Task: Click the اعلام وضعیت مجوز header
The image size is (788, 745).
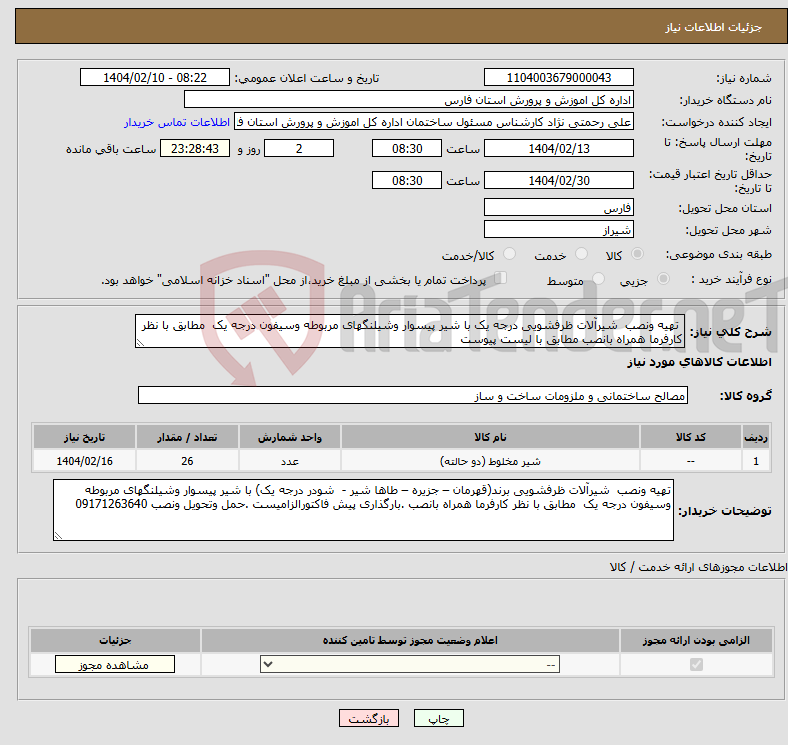Action: (410, 640)
